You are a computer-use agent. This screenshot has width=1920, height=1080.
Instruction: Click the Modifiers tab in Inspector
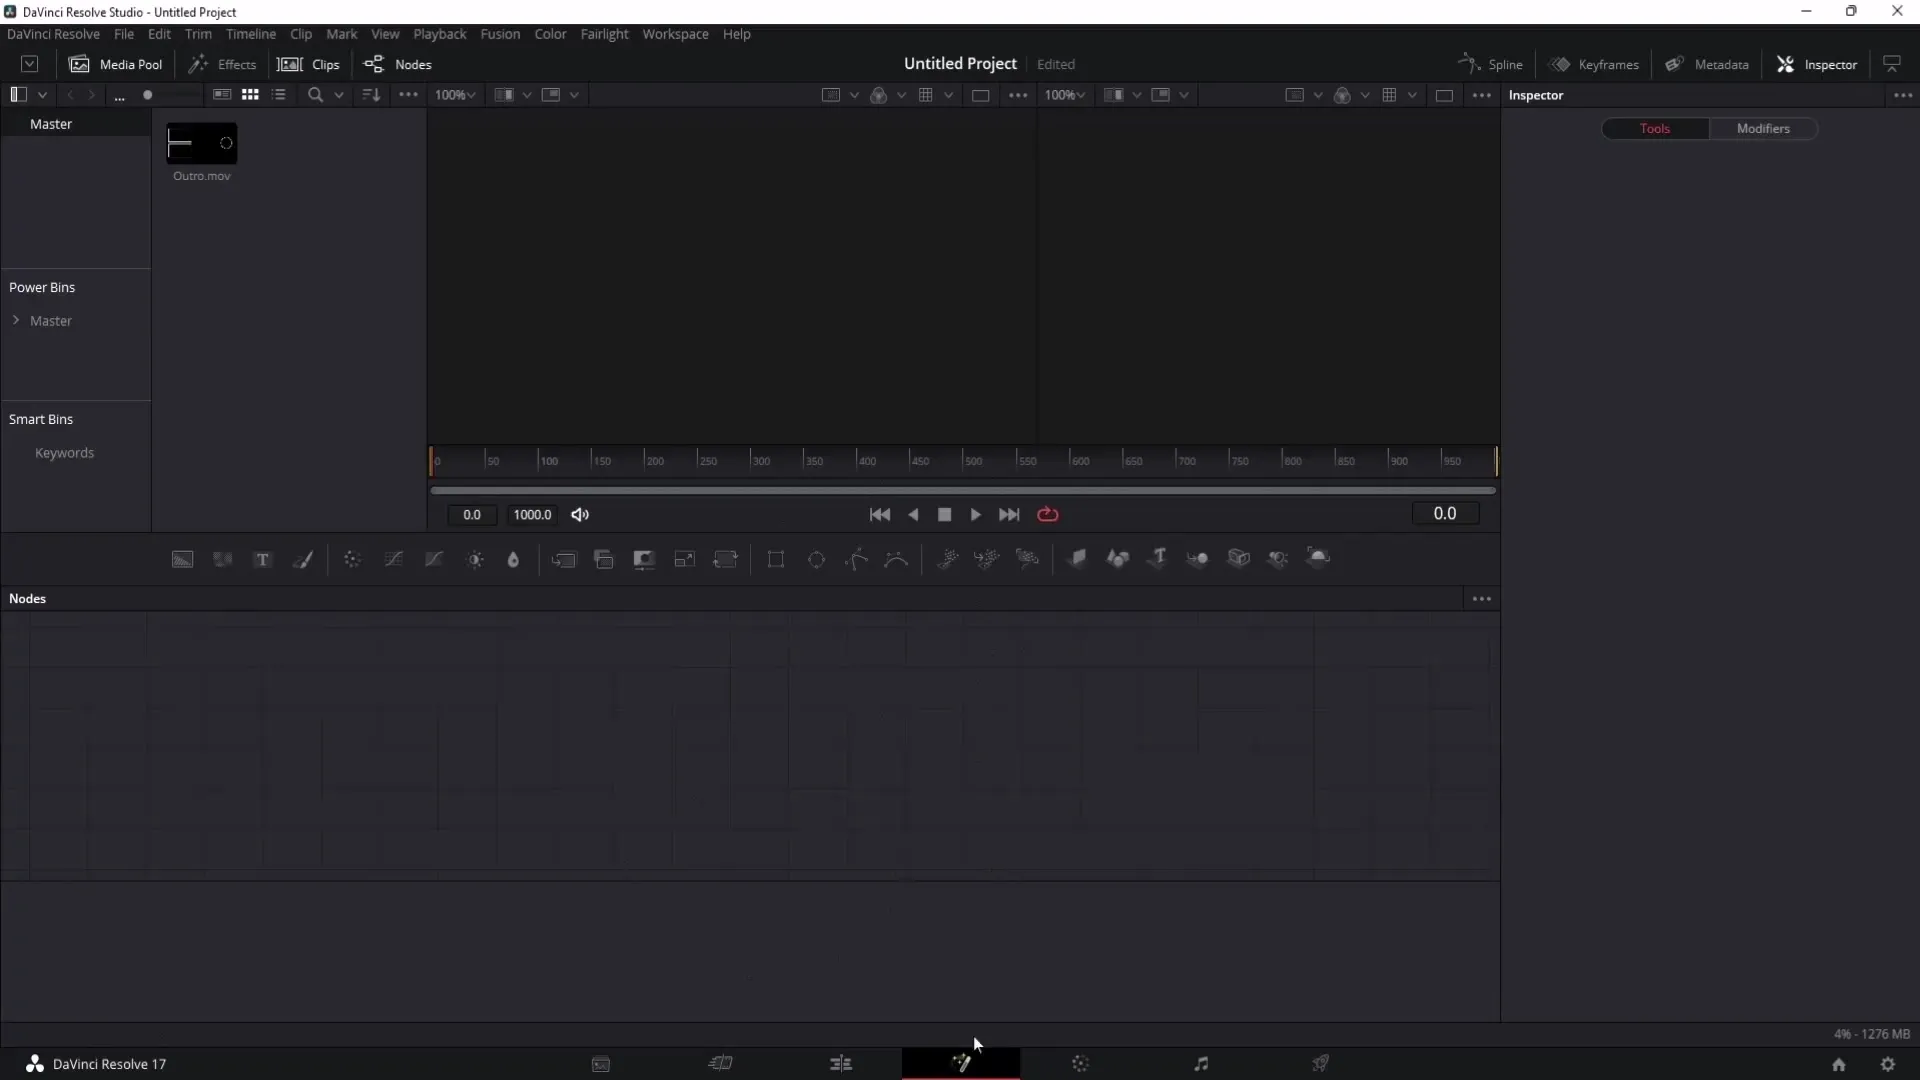[1764, 128]
